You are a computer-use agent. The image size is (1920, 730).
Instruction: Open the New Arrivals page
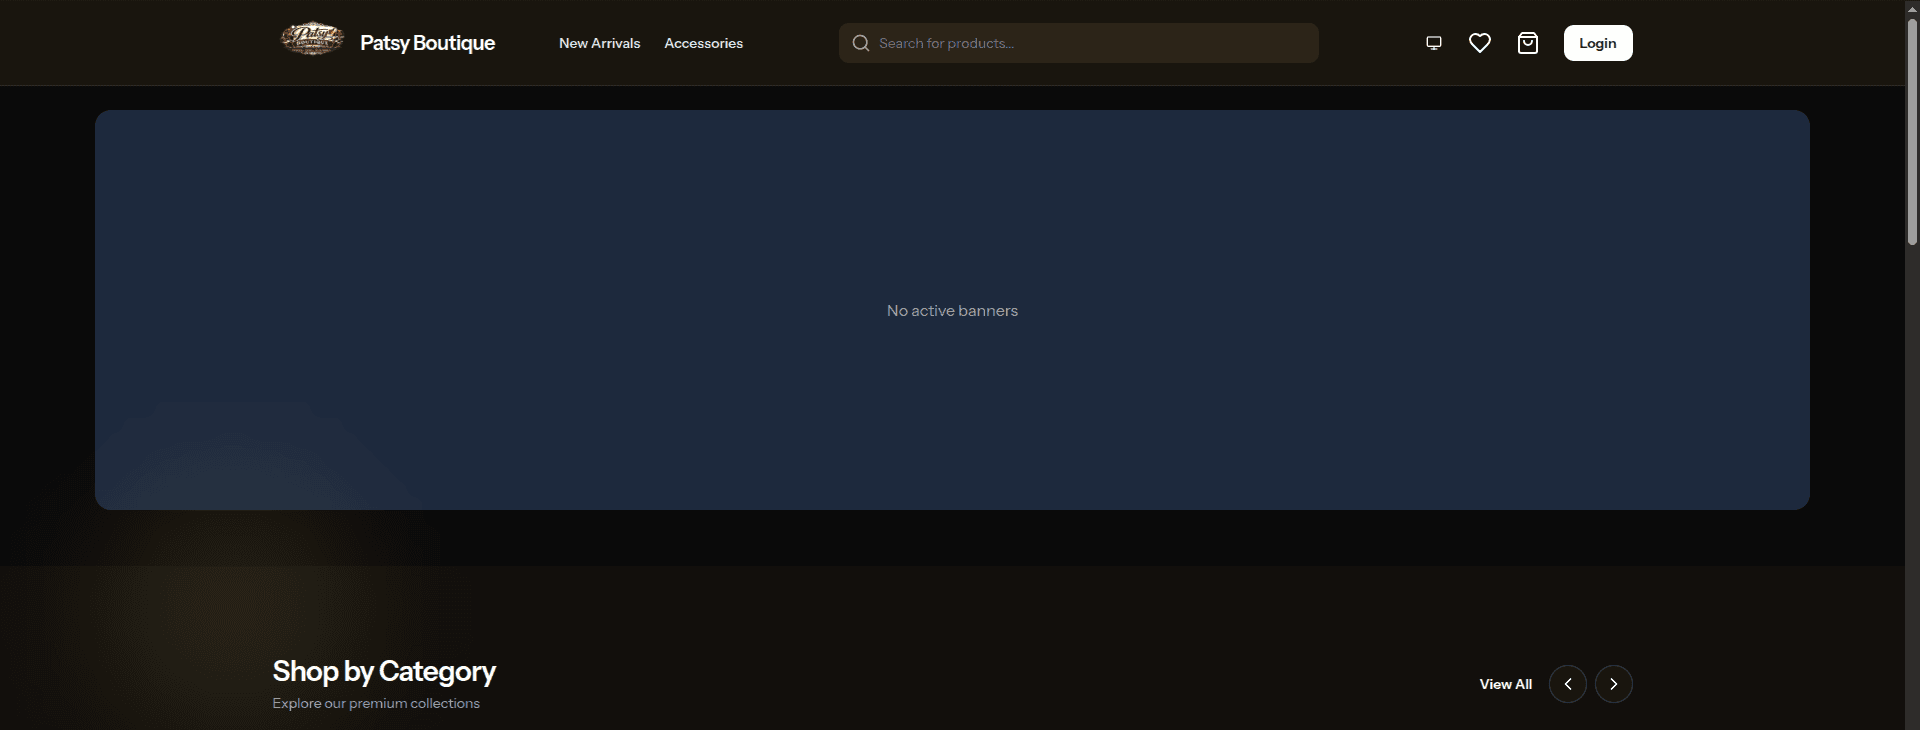pos(599,43)
